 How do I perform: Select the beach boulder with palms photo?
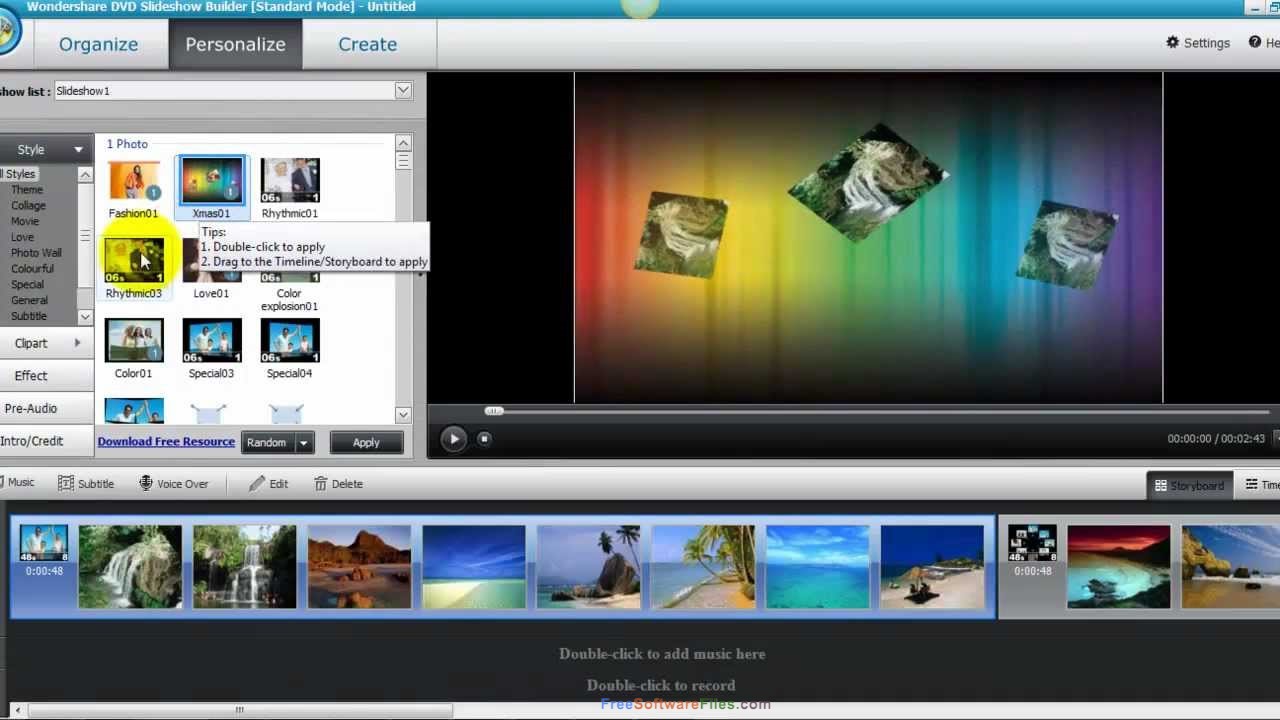[588, 566]
